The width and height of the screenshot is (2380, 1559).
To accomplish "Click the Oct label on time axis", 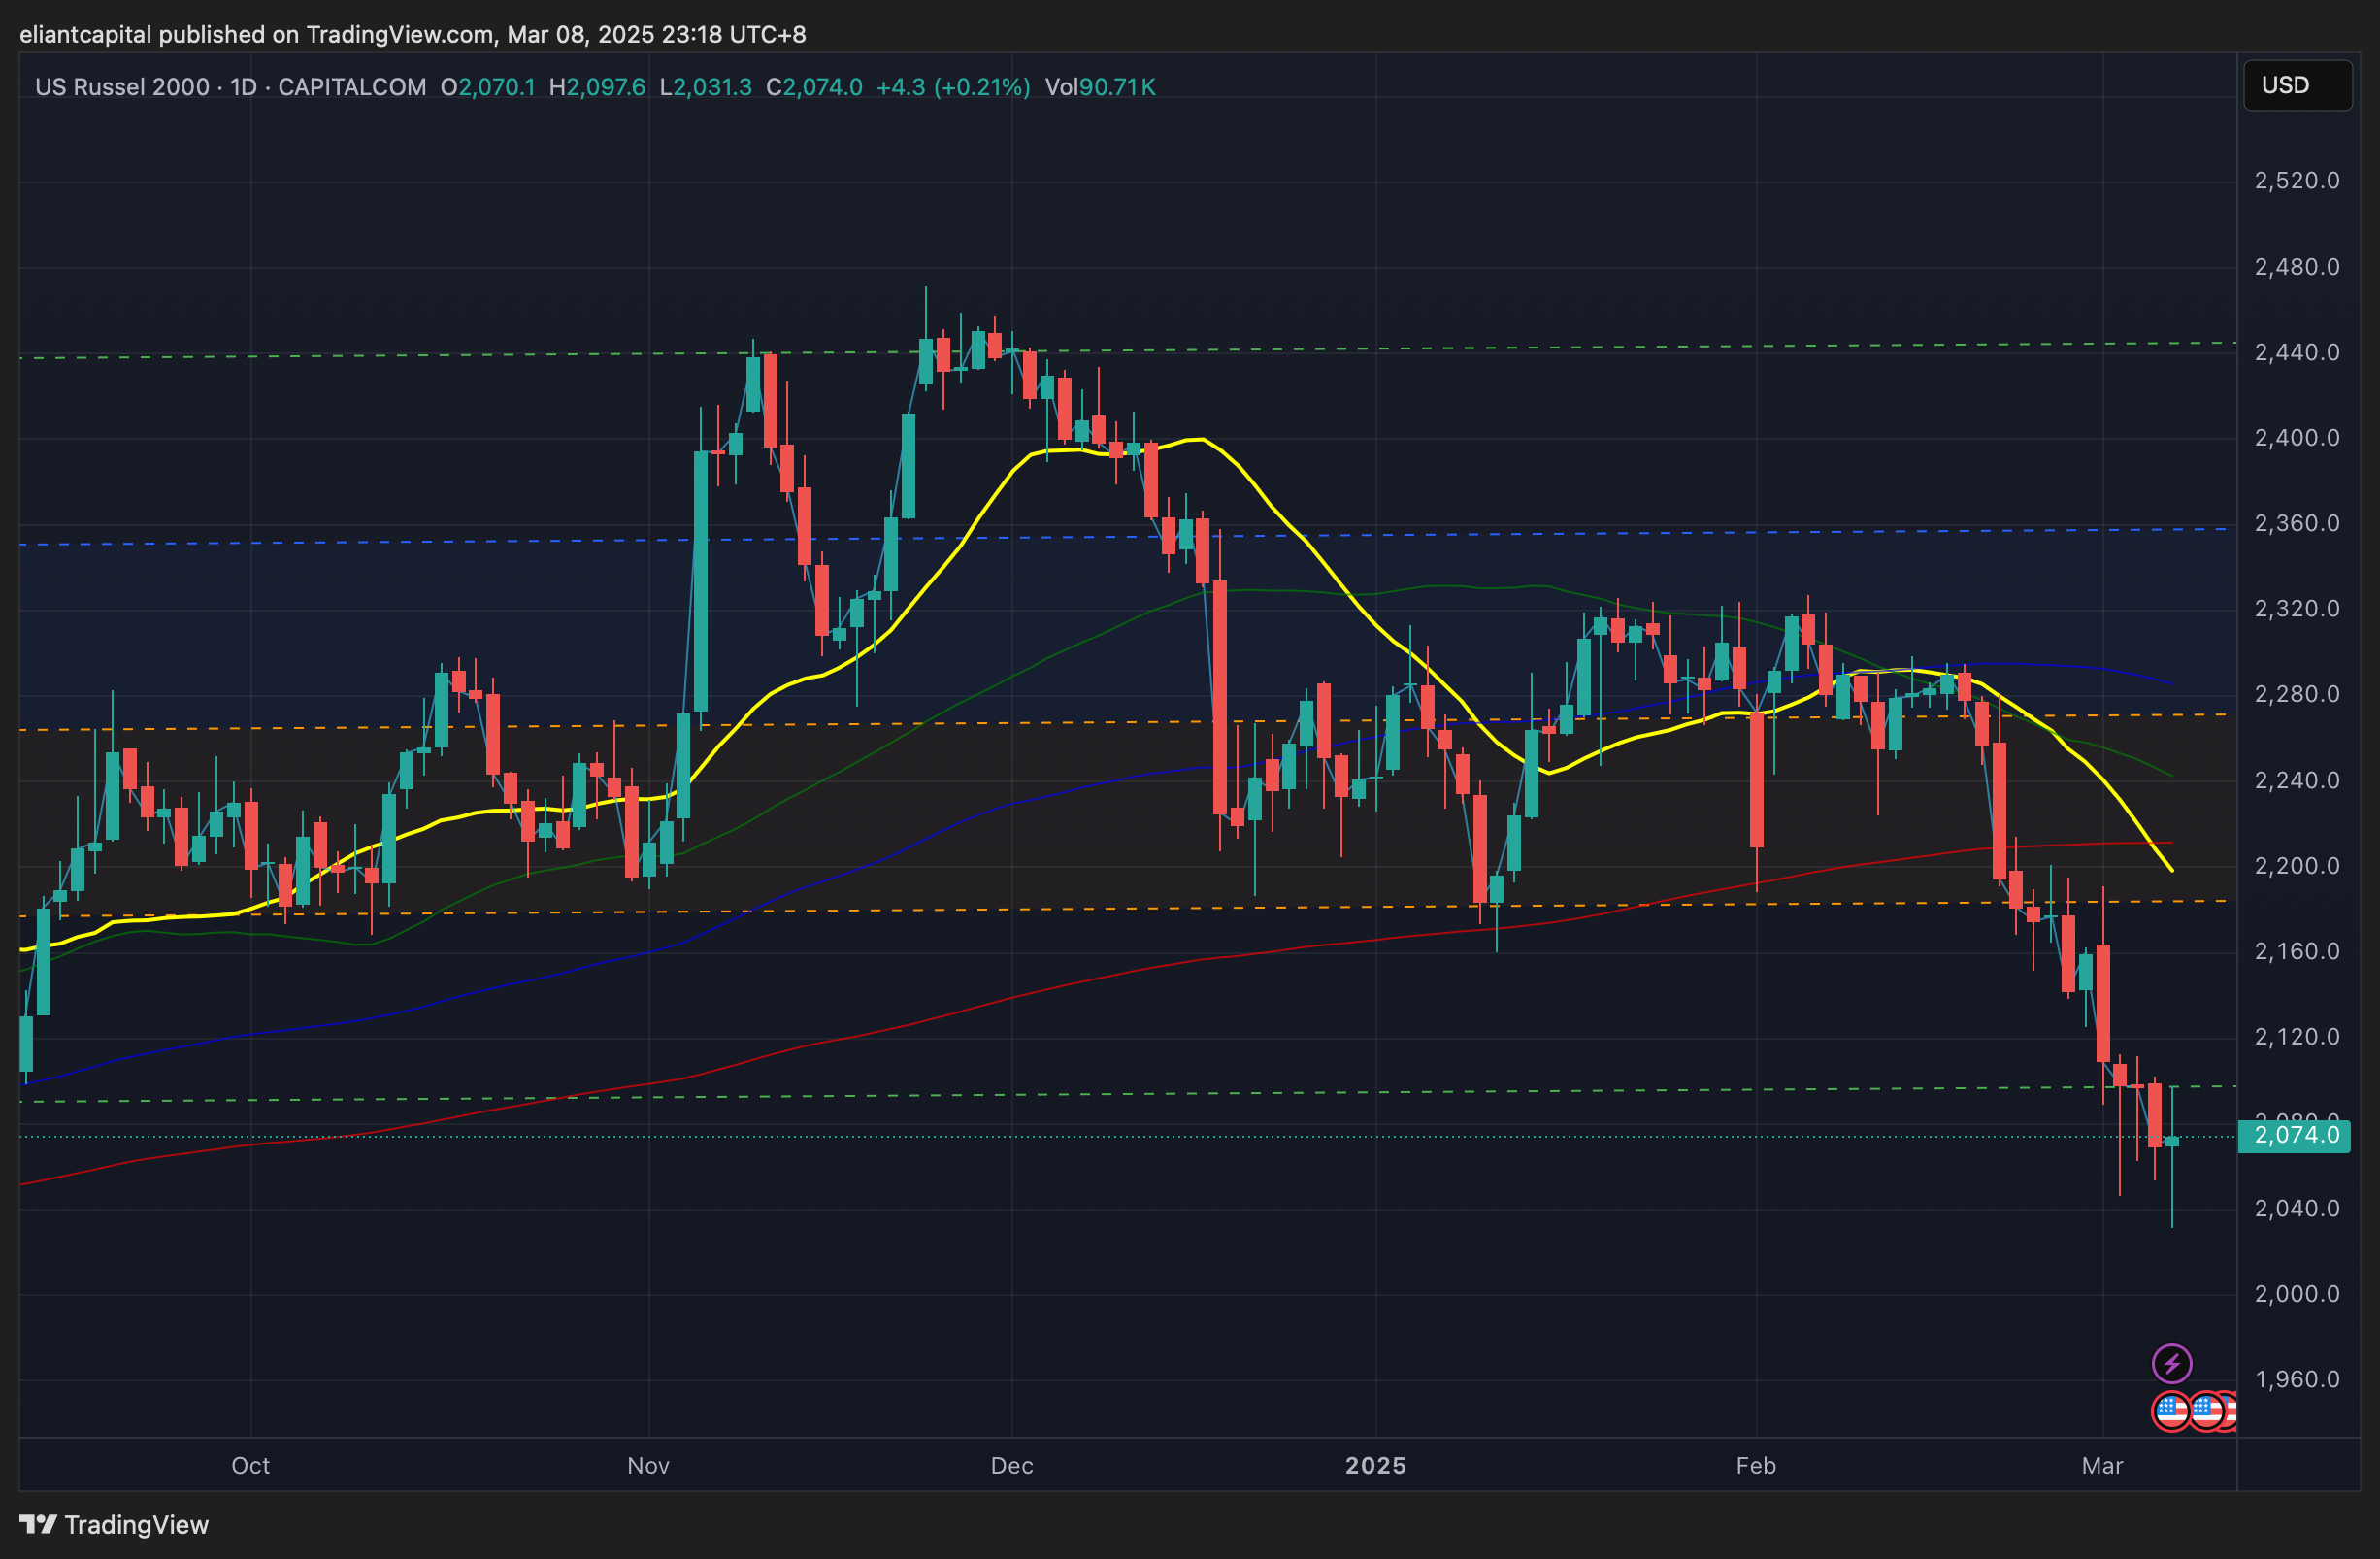I will (250, 1465).
